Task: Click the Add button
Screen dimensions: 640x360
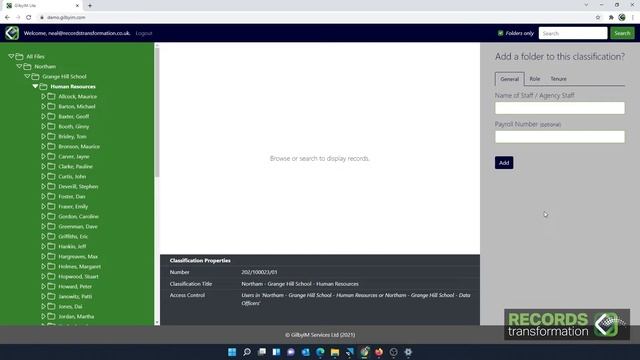Action: pyautogui.click(x=504, y=162)
